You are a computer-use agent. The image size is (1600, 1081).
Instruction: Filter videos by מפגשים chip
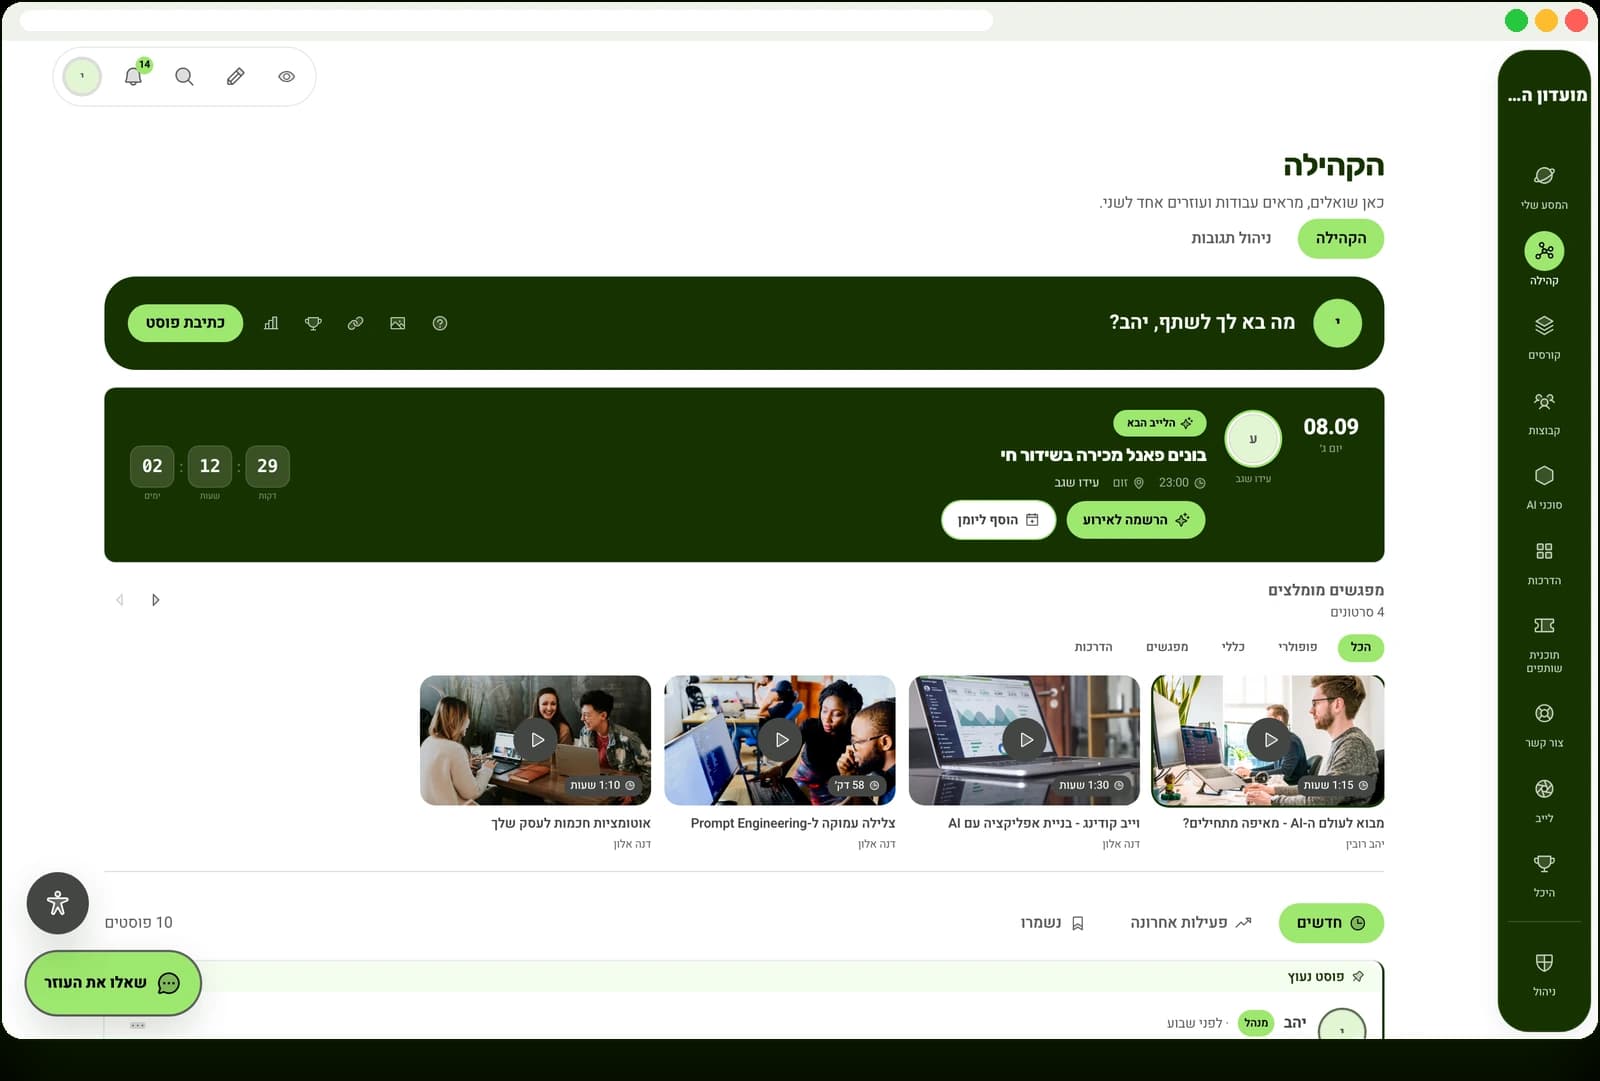1167,647
